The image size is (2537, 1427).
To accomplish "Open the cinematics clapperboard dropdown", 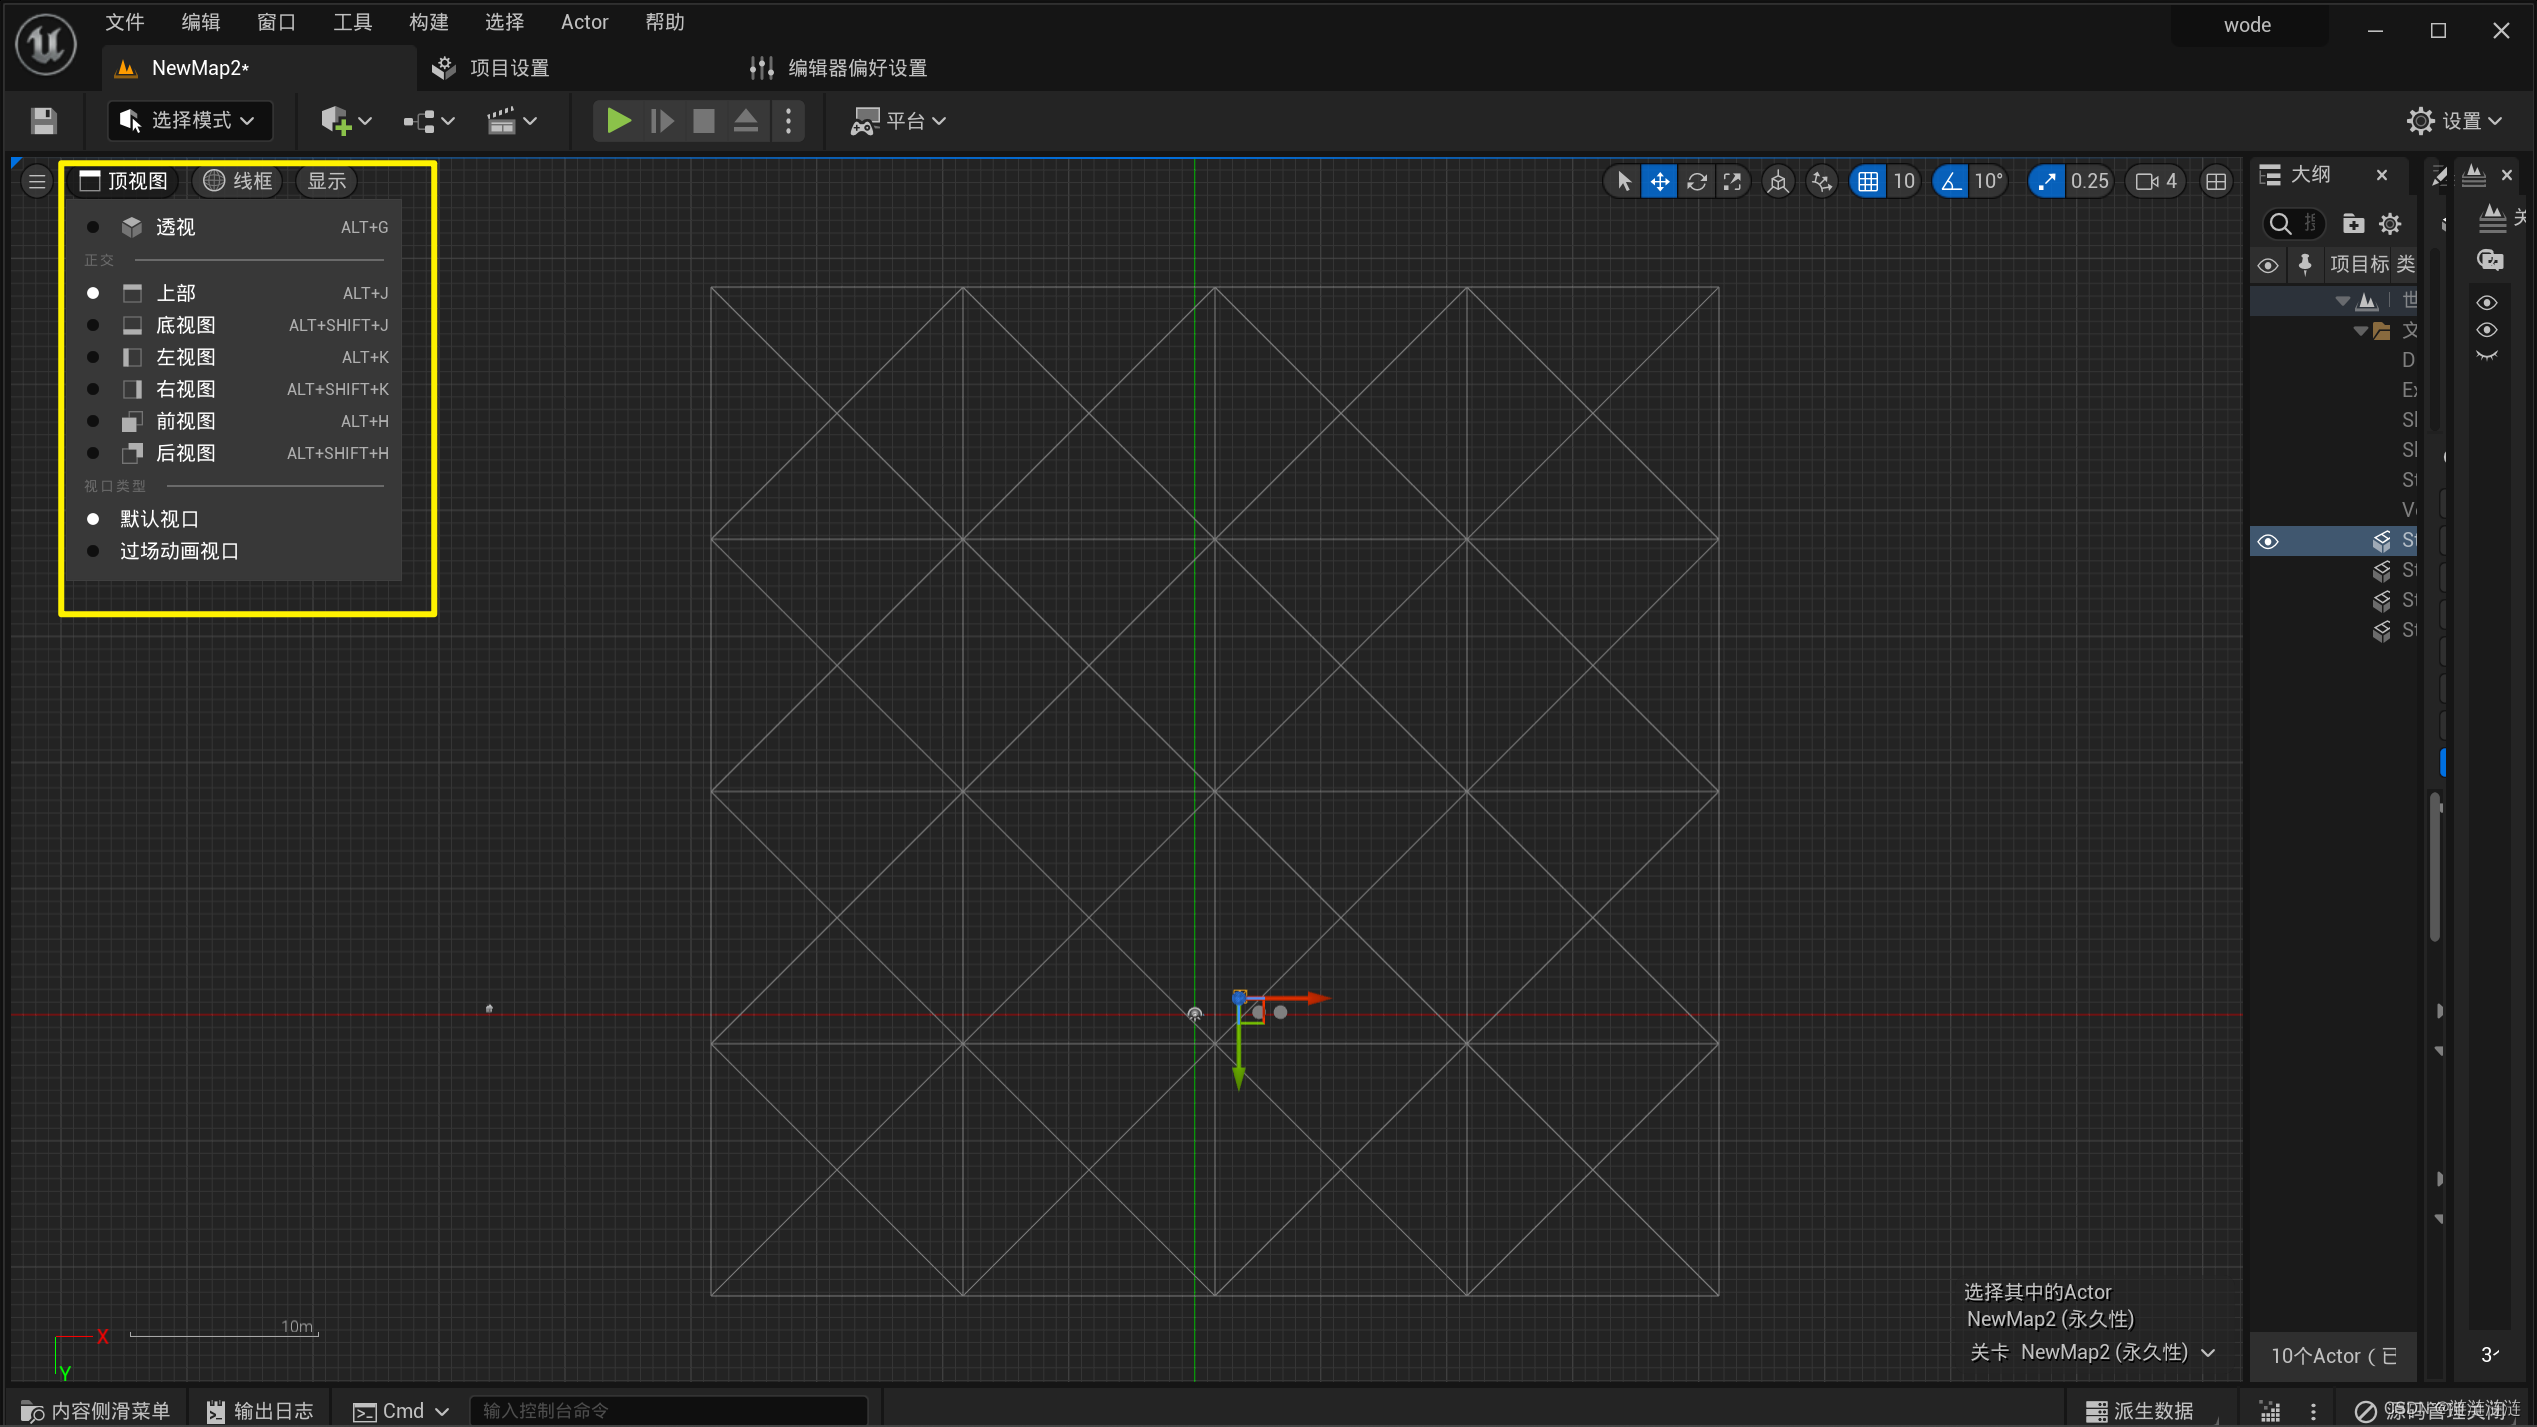I will pyautogui.click(x=512, y=121).
